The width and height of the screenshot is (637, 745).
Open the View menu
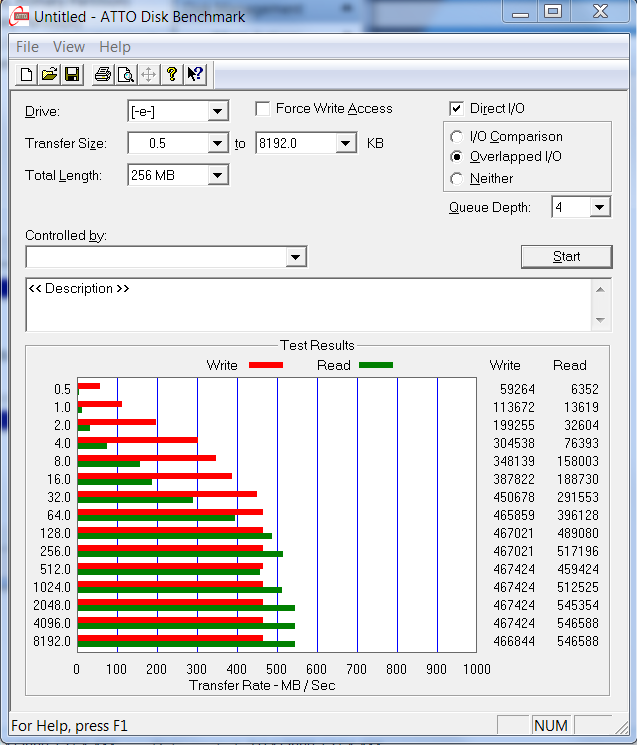coord(69,47)
